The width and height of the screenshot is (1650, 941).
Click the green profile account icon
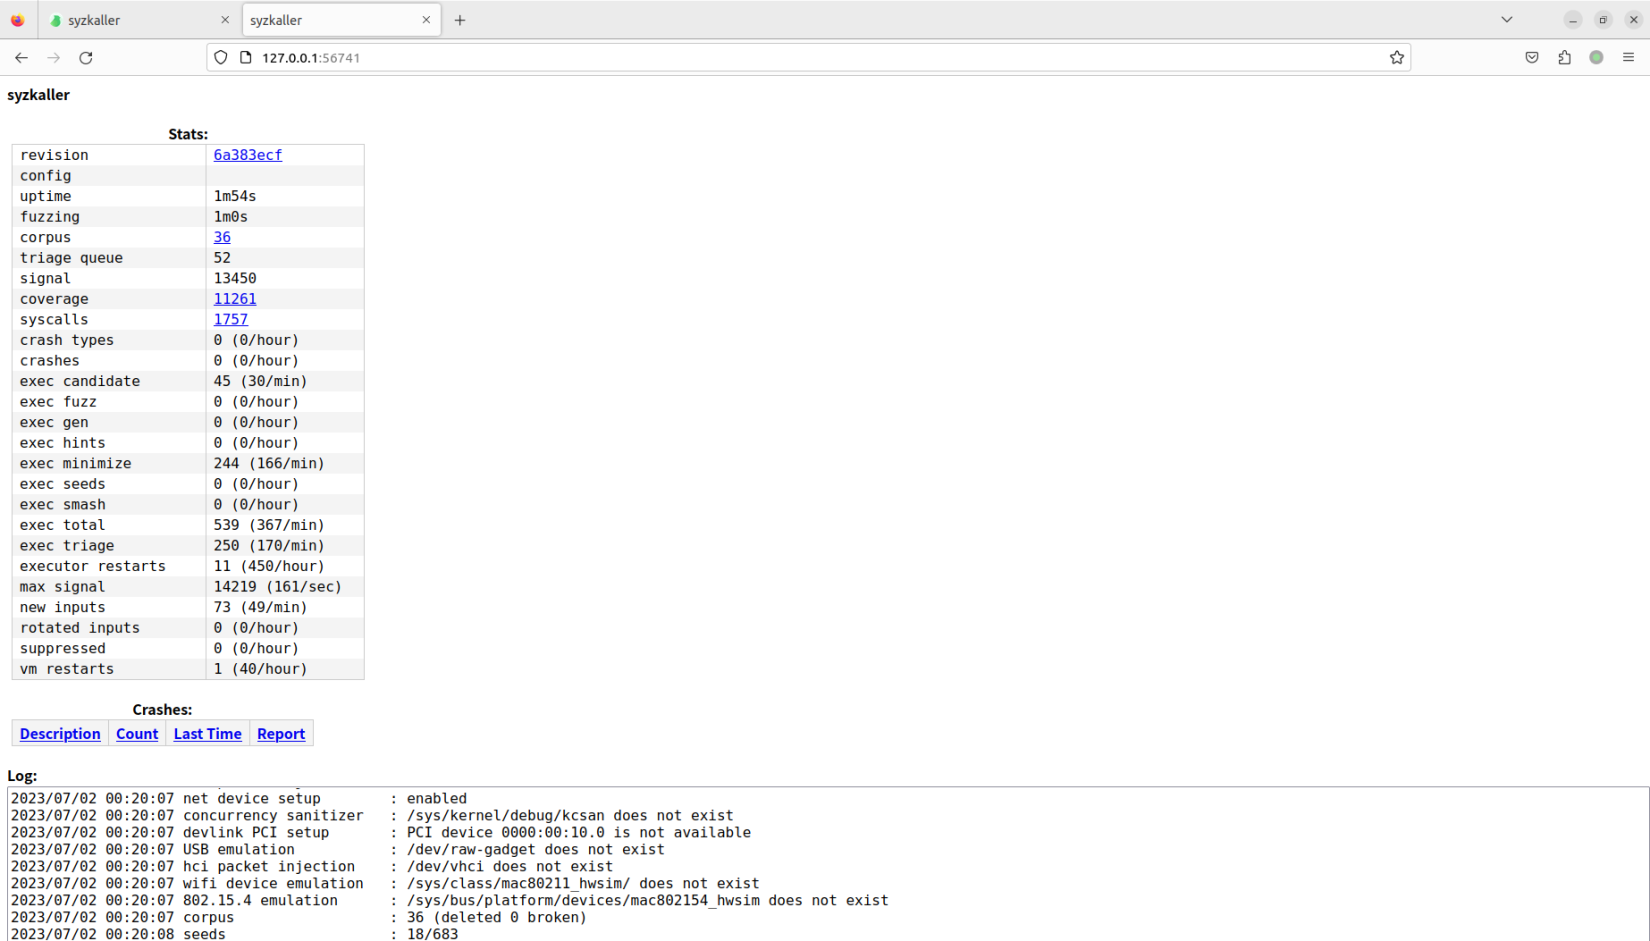pos(1596,58)
